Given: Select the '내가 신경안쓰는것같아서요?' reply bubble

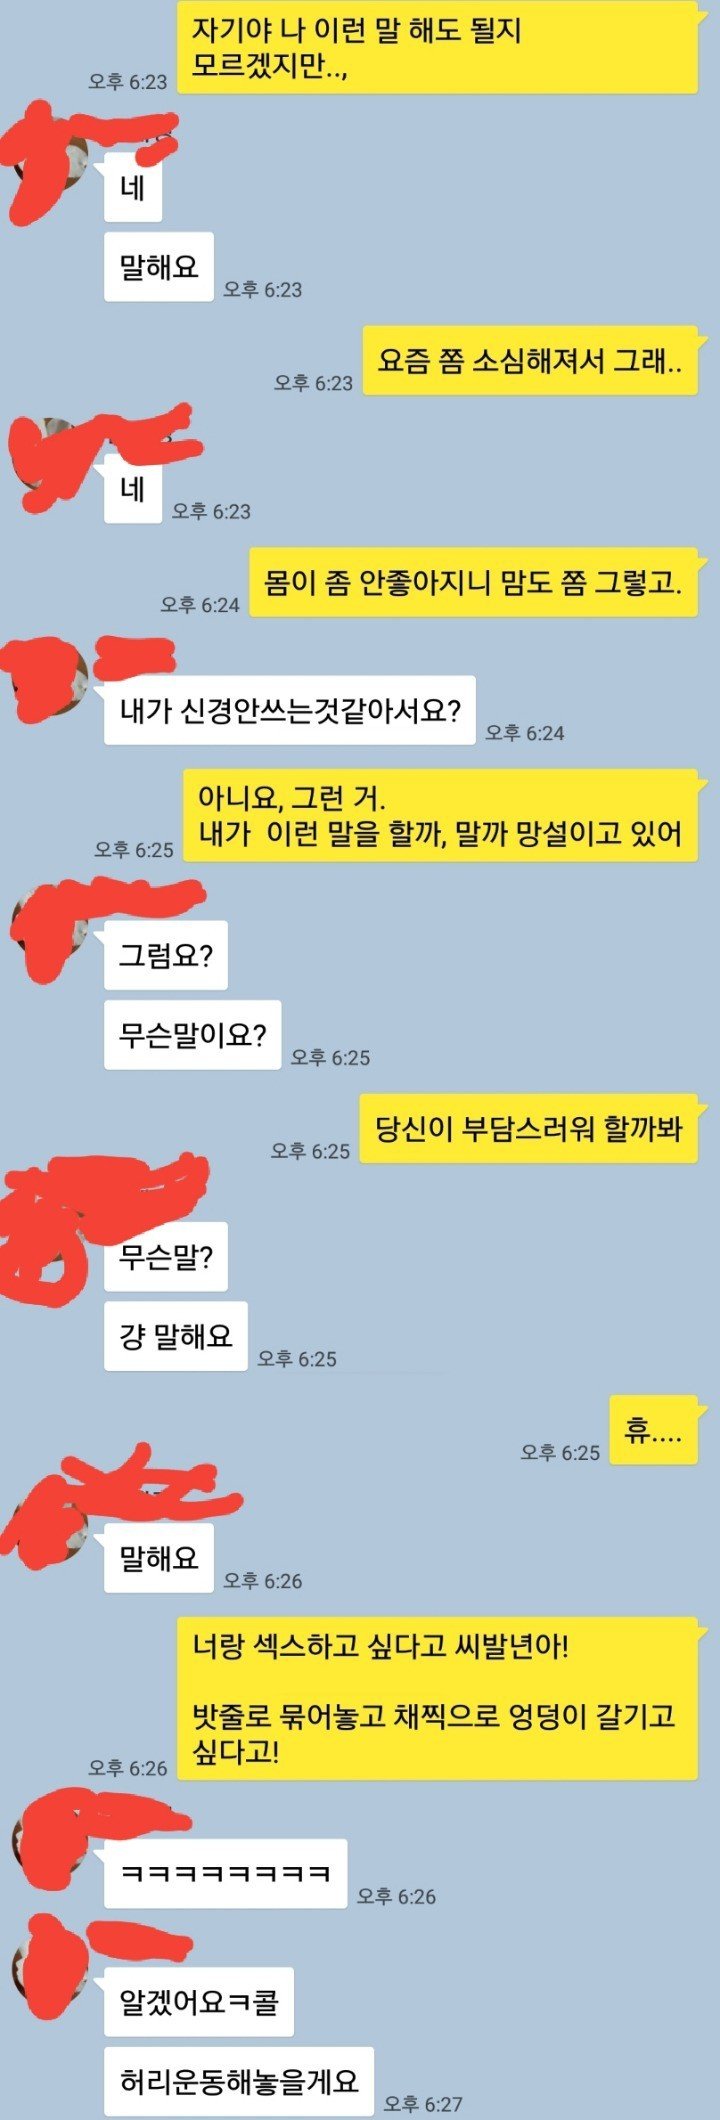Looking at the screenshot, I should click(x=290, y=711).
